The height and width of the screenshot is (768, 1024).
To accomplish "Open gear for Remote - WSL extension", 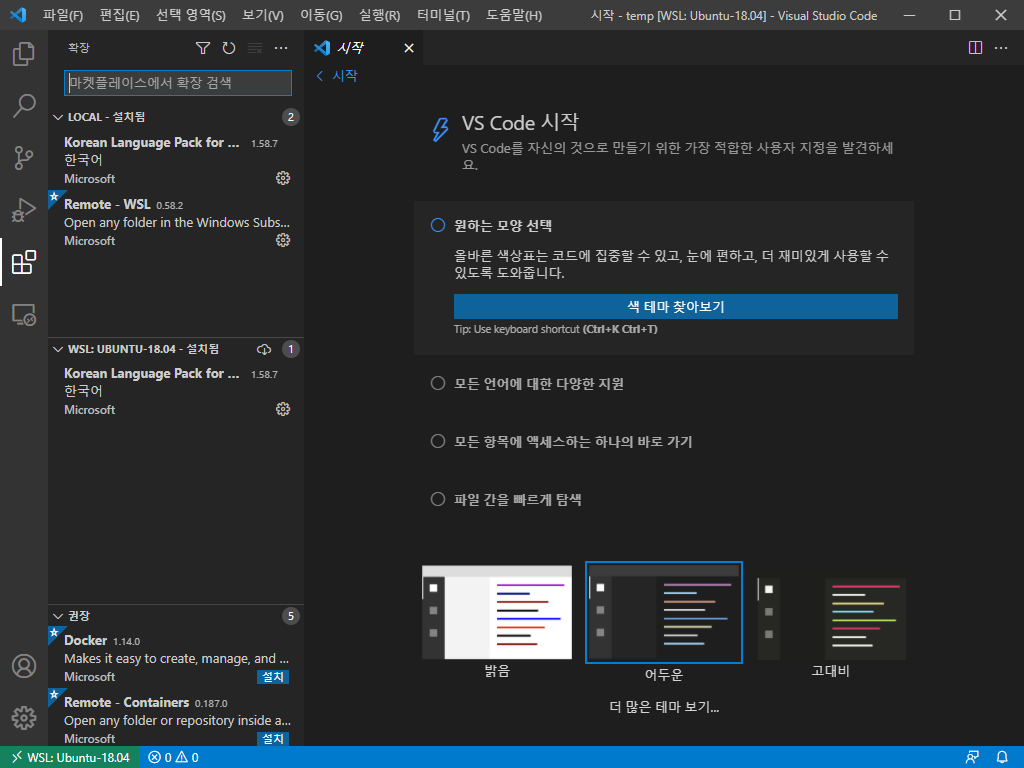I will click(x=283, y=240).
